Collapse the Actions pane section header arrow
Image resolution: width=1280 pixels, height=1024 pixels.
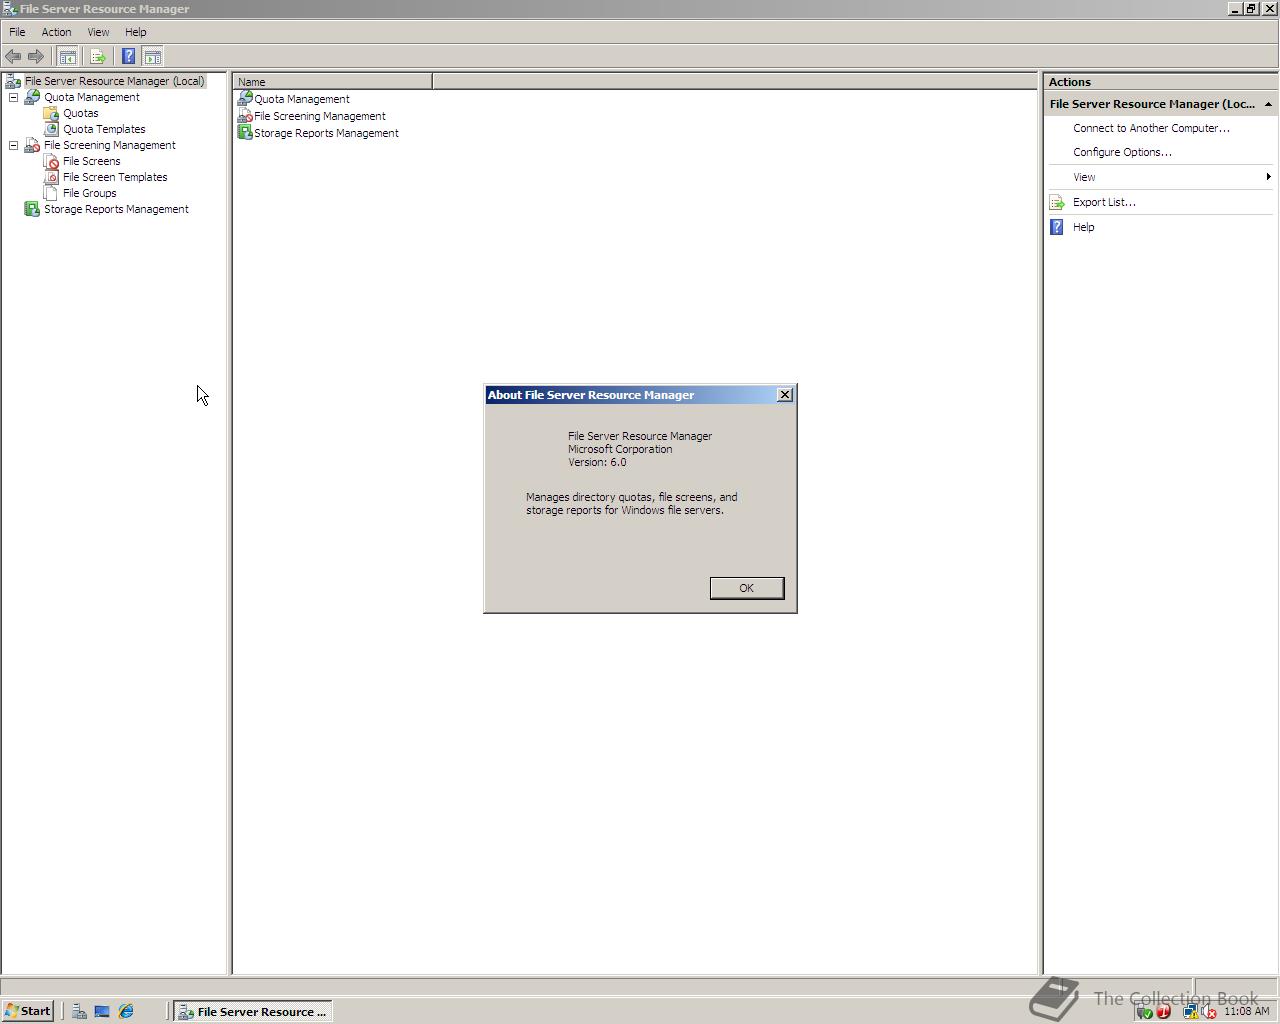(1268, 104)
